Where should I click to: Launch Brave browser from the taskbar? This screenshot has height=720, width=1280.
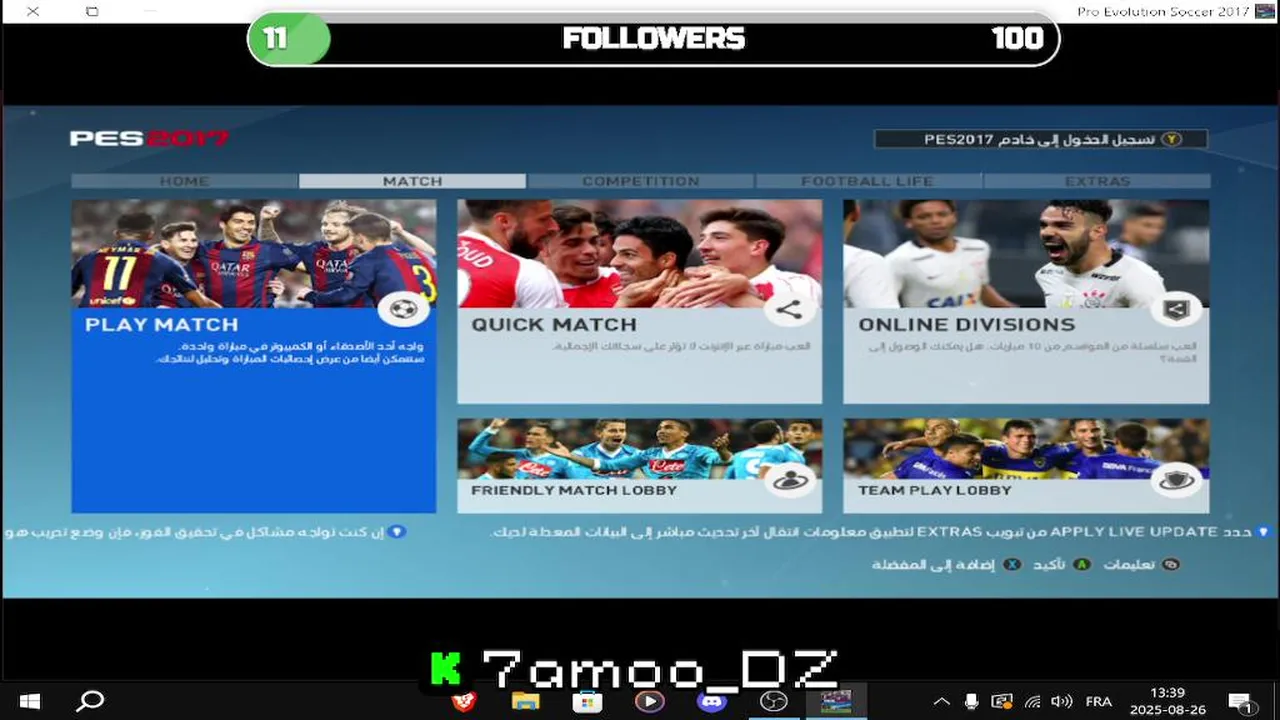pyautogui.click(x=464, y=701)
